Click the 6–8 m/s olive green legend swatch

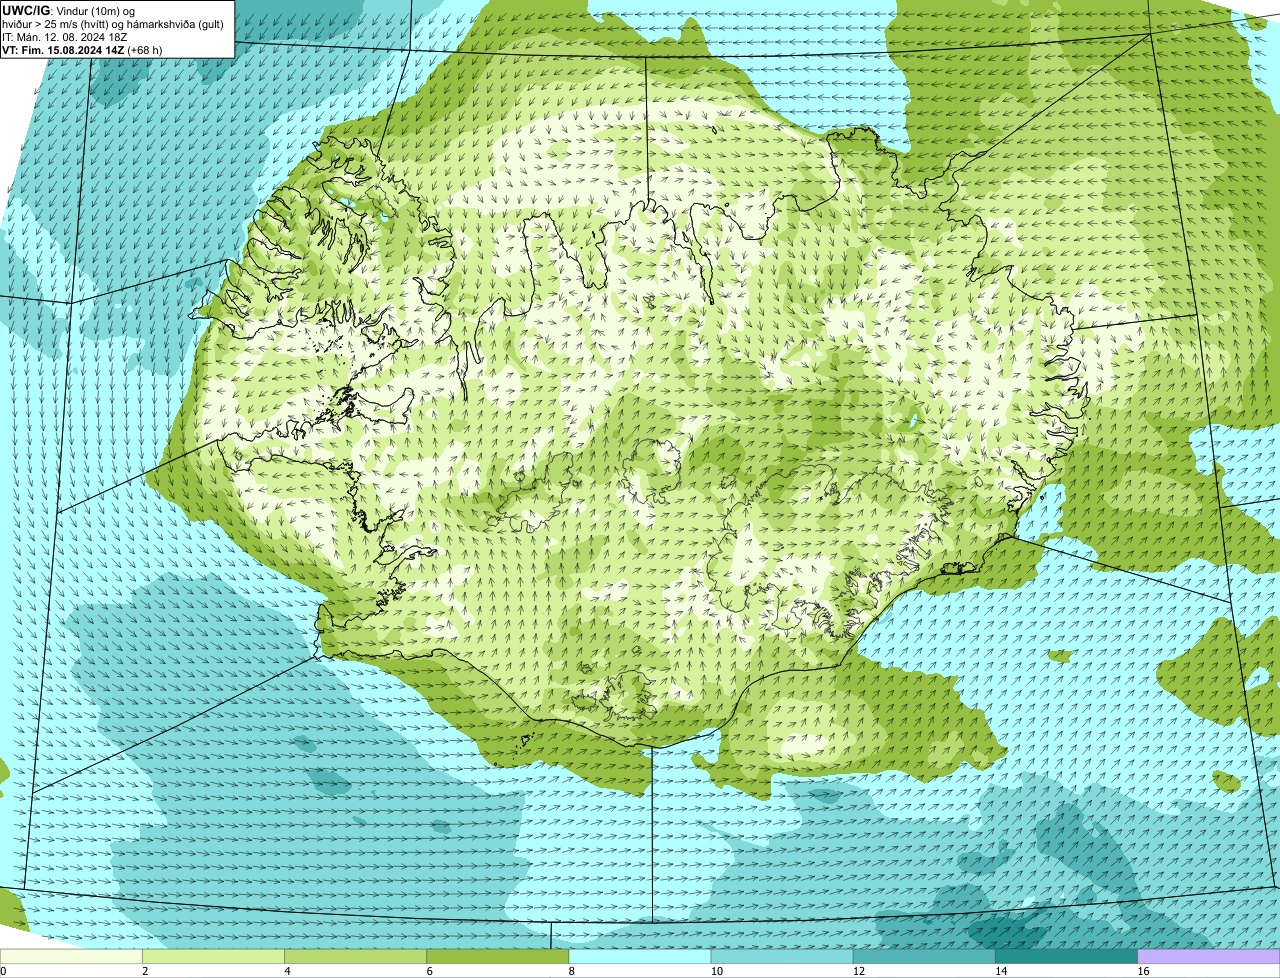point(498,956)
